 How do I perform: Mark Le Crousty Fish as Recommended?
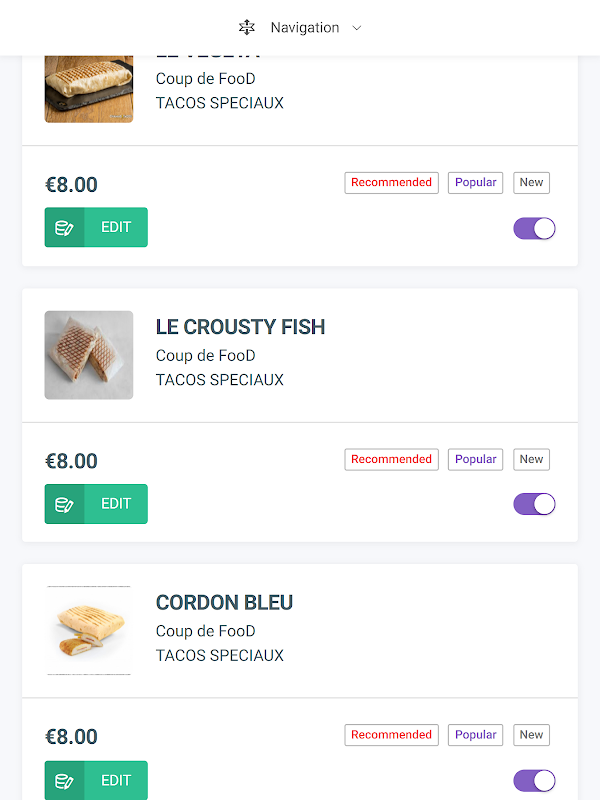point(391,459)
